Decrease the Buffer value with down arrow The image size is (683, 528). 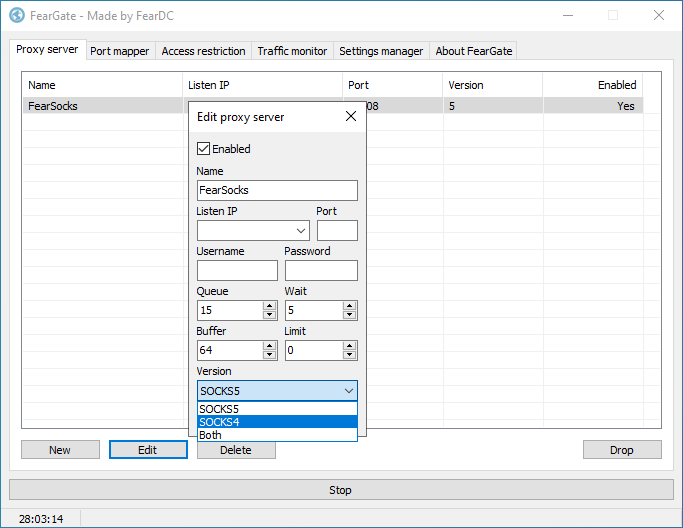270,355
